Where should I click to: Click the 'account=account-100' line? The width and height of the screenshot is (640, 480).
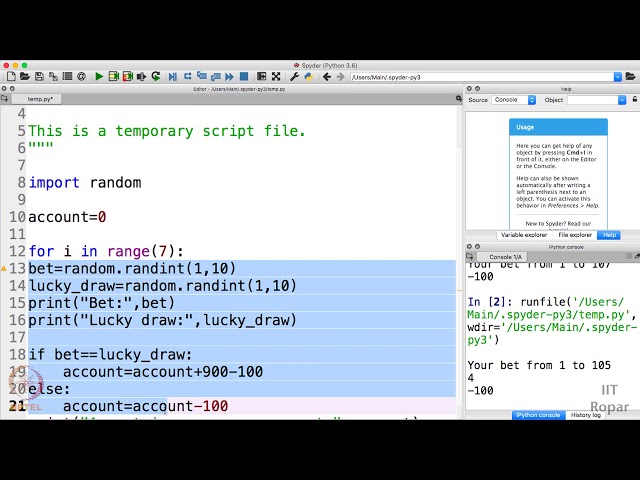[x=145, y=406]
